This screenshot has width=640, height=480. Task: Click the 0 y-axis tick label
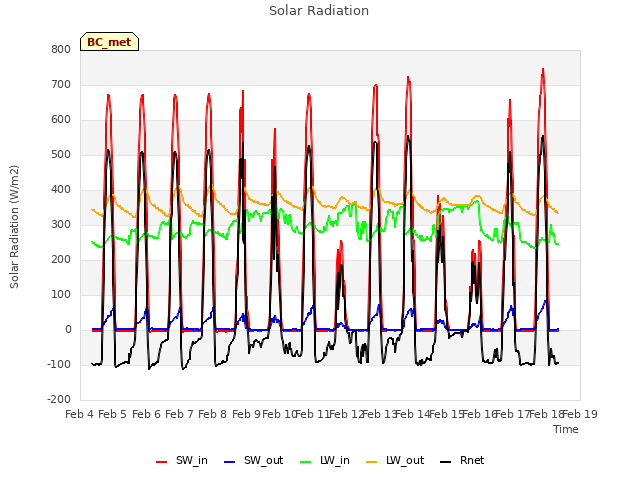point(68,330)
